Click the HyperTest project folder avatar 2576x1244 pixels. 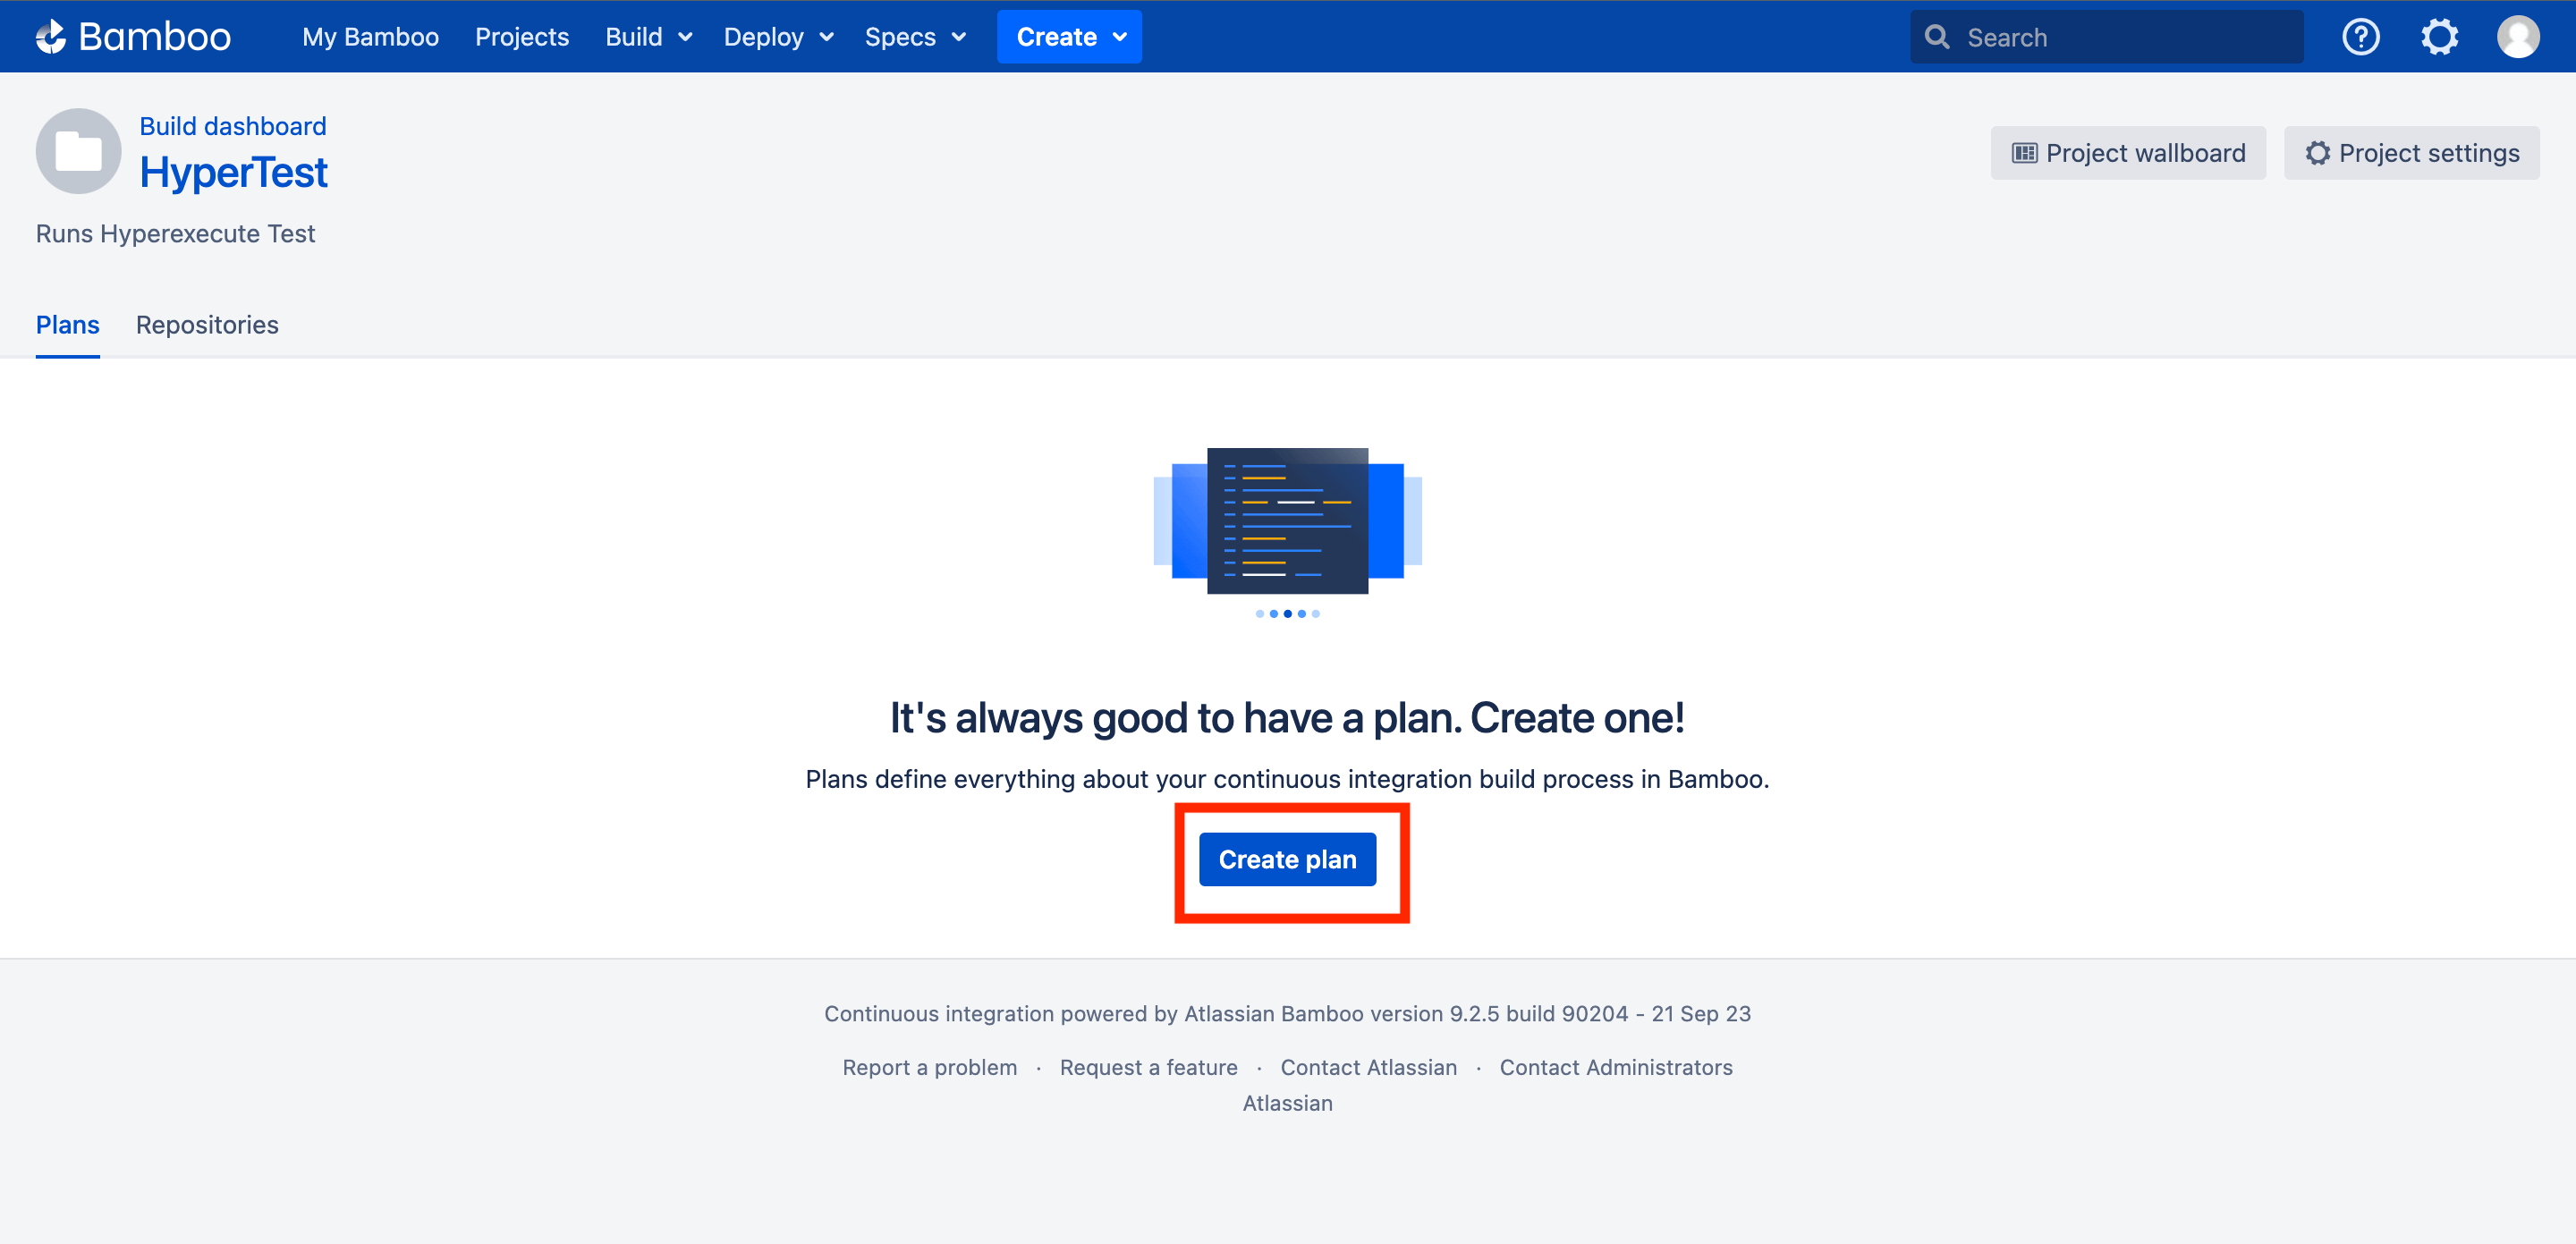click(x=78, y=152)
